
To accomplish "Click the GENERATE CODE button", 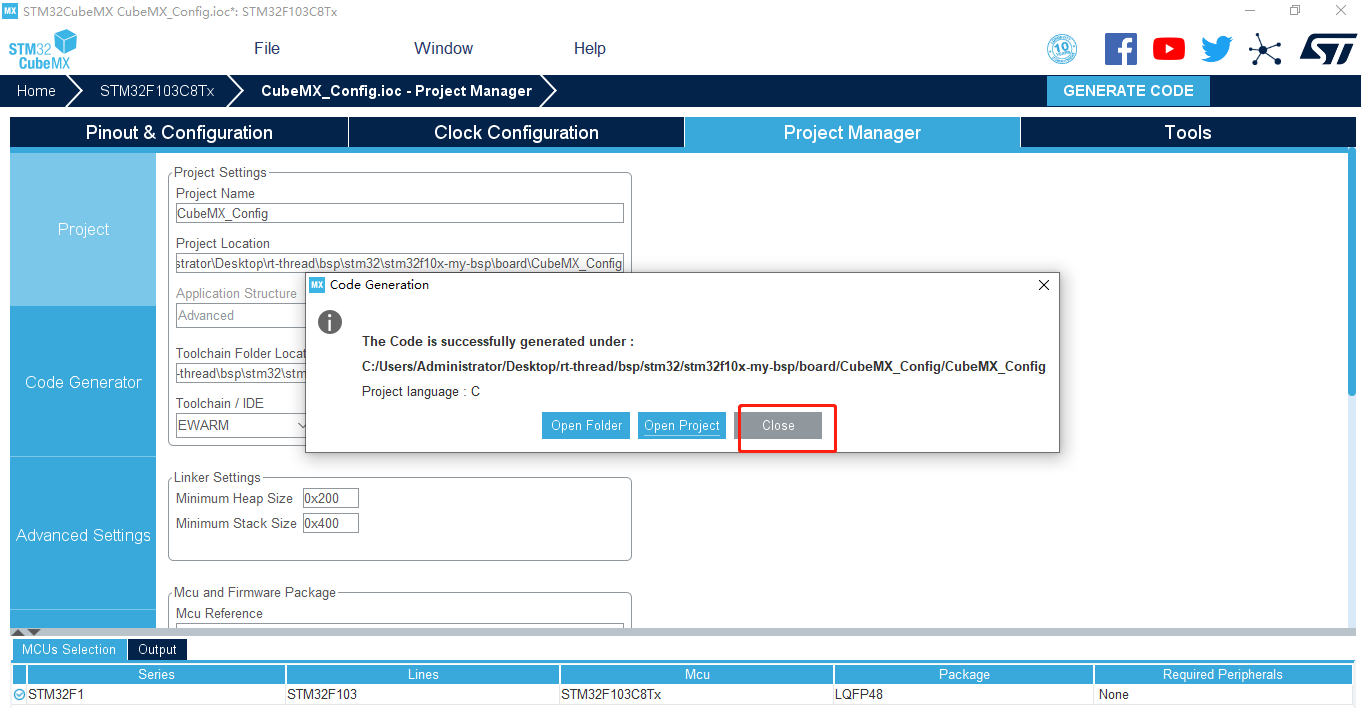I will (1128, 91).
